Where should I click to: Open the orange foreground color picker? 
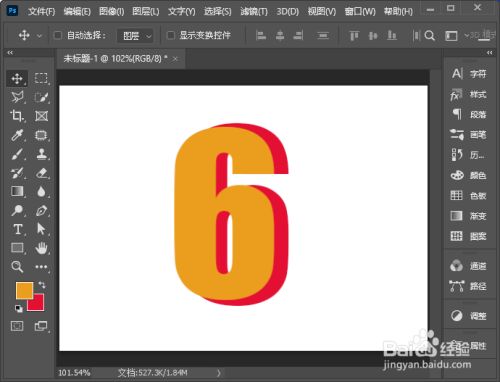point(24,290)
